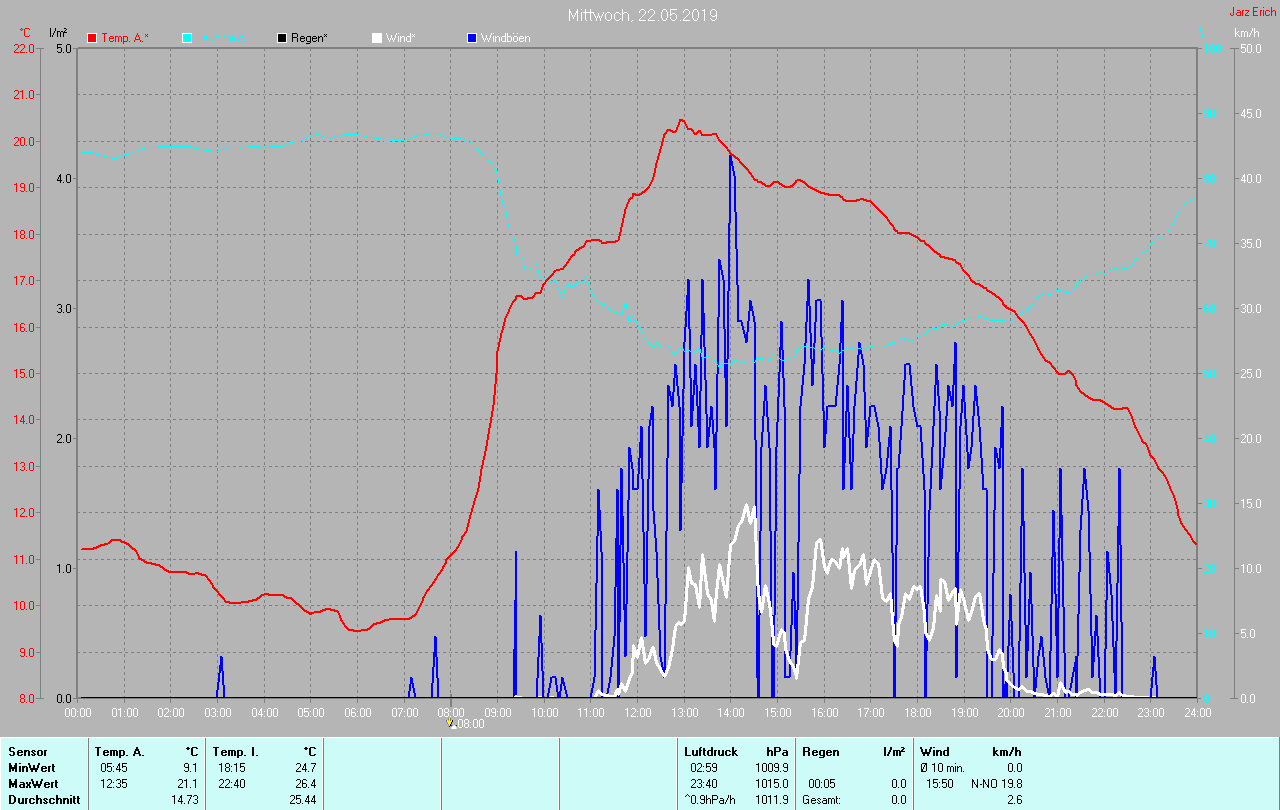Select the 'Durchschnitt' row label
The width and height of the screenshot is (1280, 810).
[x=44, y=800]
